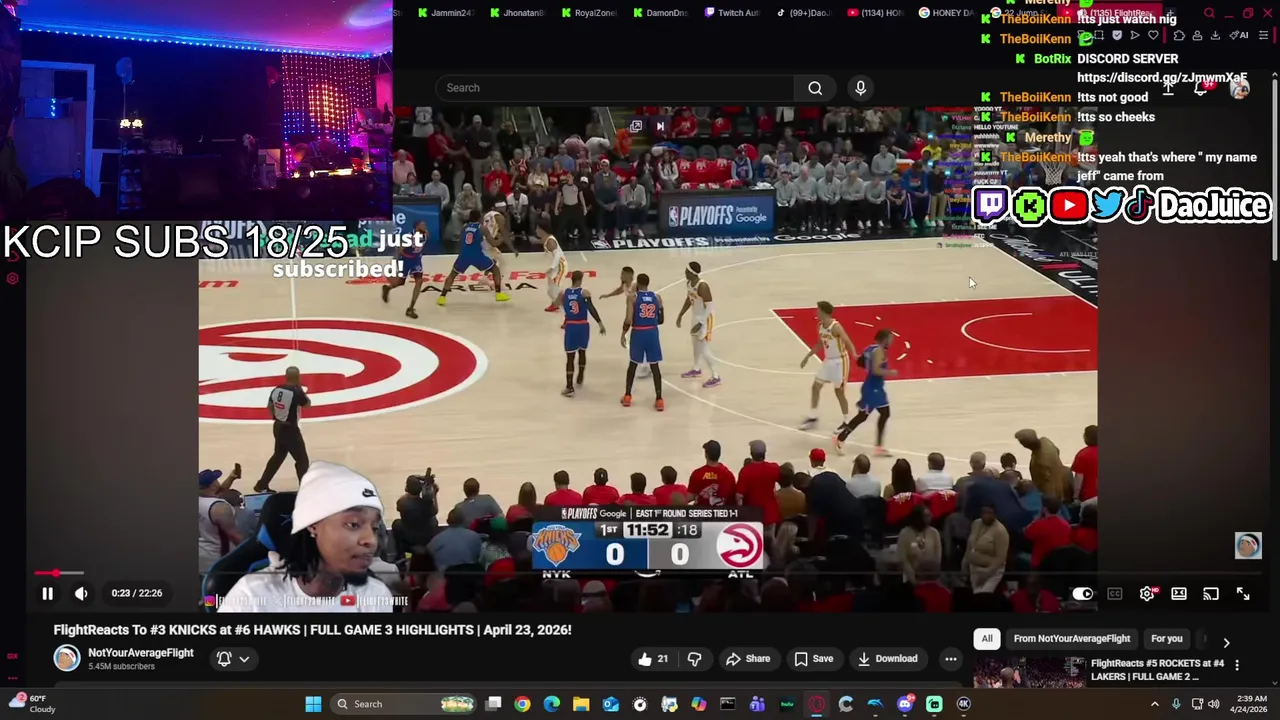The image size is (1280, 720).
Task: Switch to the DamonDns browser tab
Action: tap(661, 13)
